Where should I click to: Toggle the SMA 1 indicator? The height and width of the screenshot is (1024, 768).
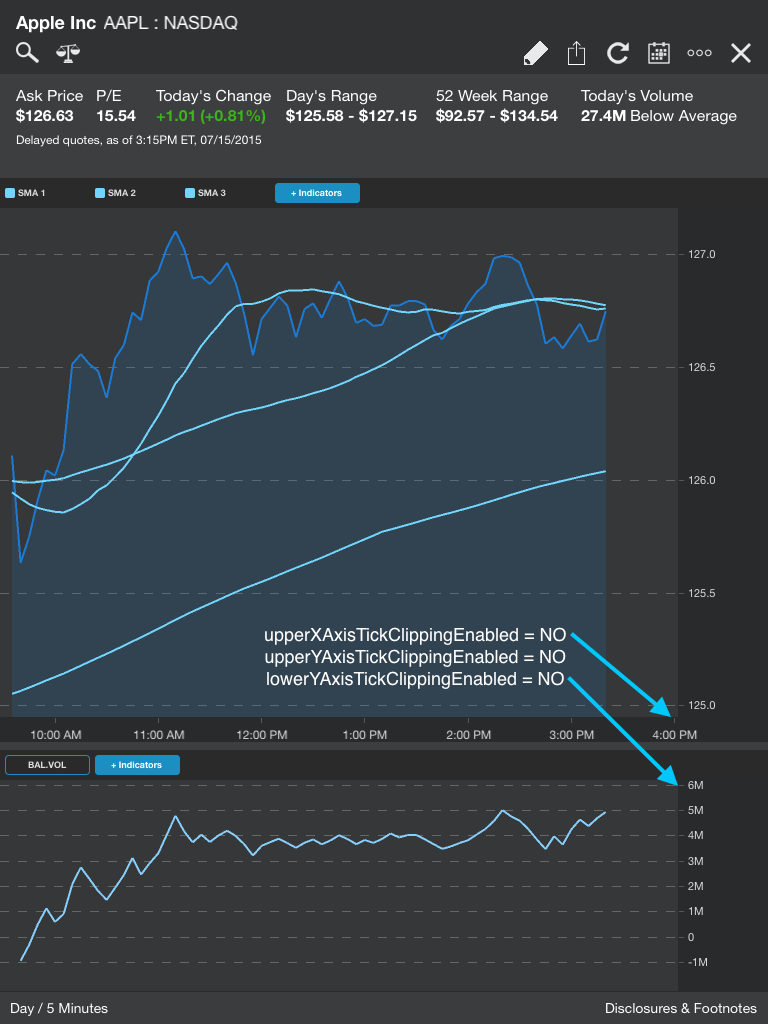25,193
